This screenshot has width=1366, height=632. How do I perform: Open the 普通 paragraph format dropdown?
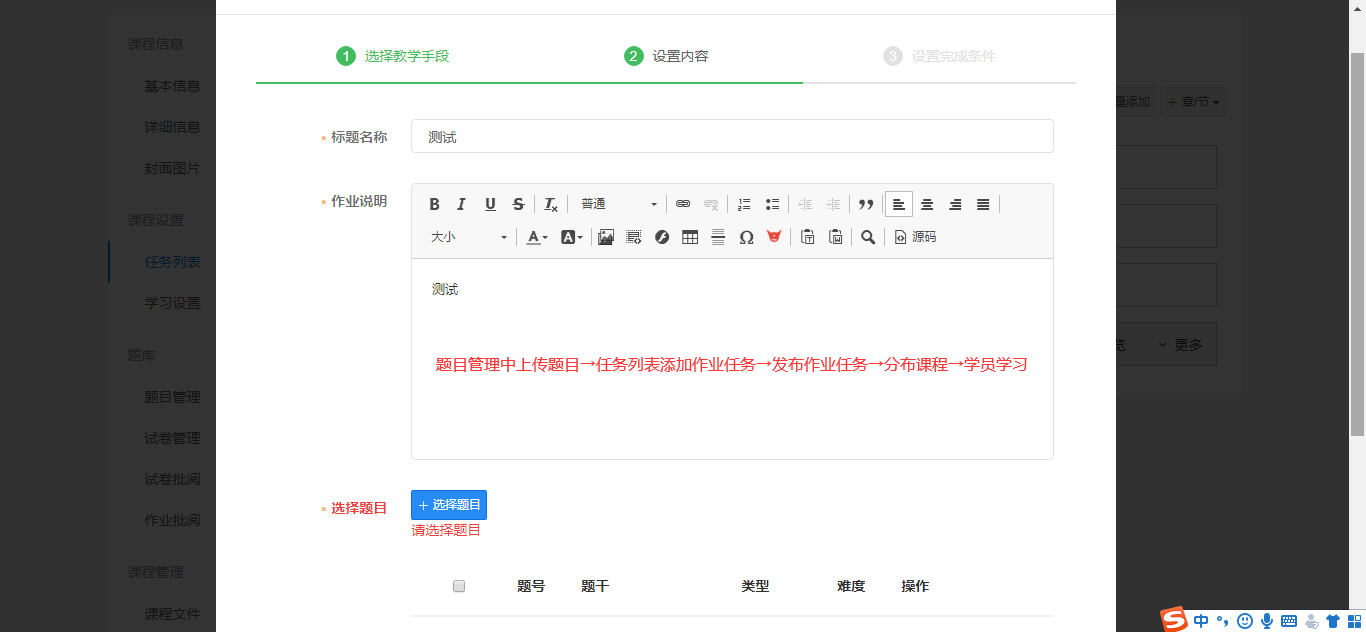[619, 204]
